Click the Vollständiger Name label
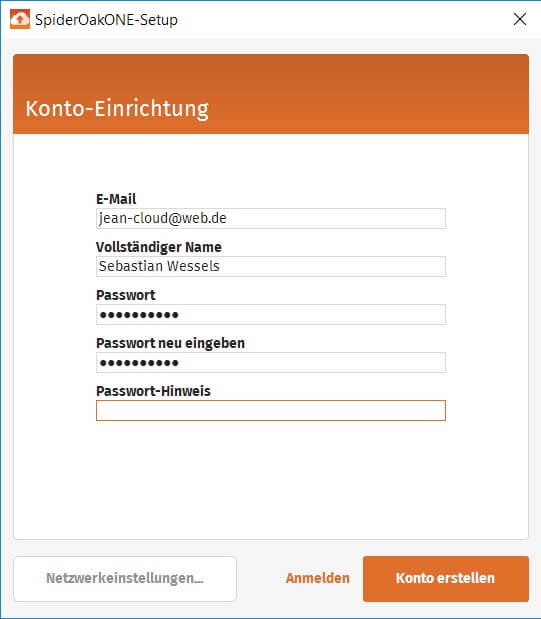 pos(159,247)
